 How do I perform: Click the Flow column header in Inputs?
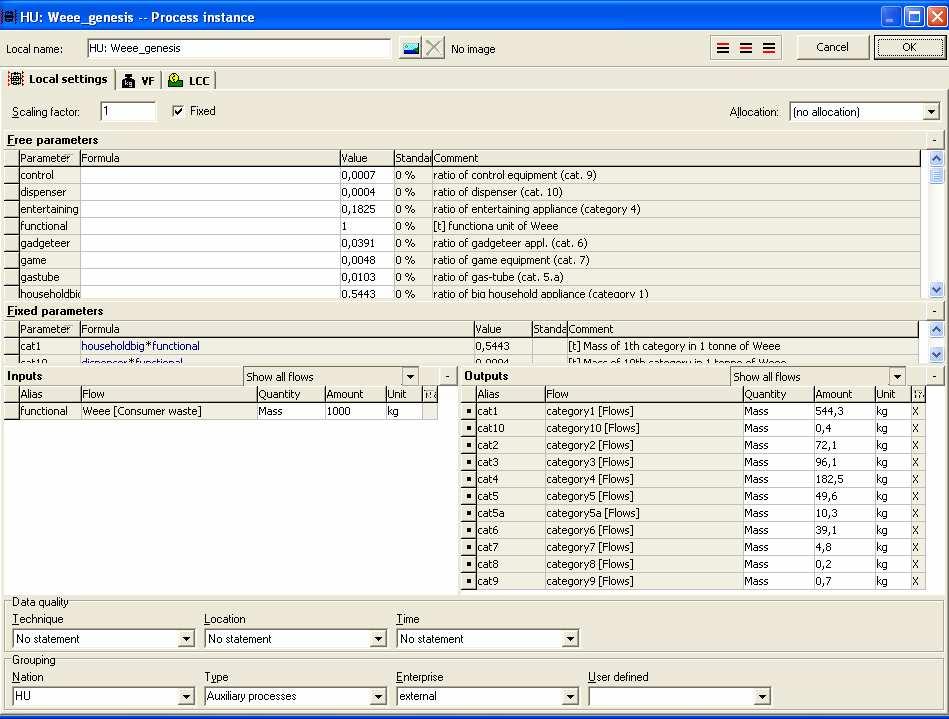(169, 394)
